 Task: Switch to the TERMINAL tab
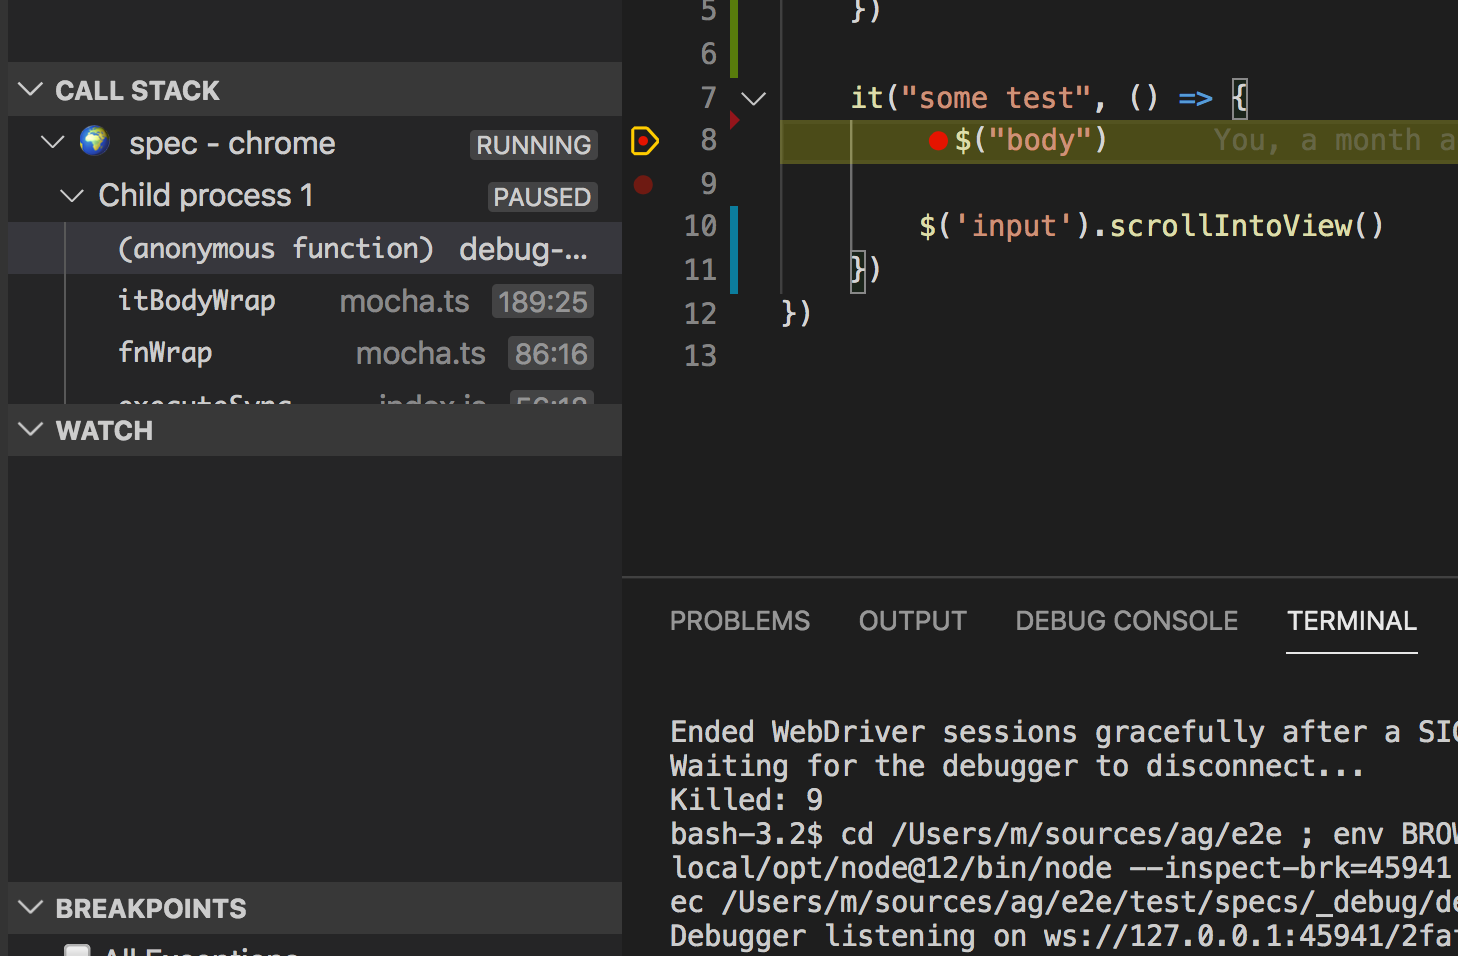[x=1352, y=621]
